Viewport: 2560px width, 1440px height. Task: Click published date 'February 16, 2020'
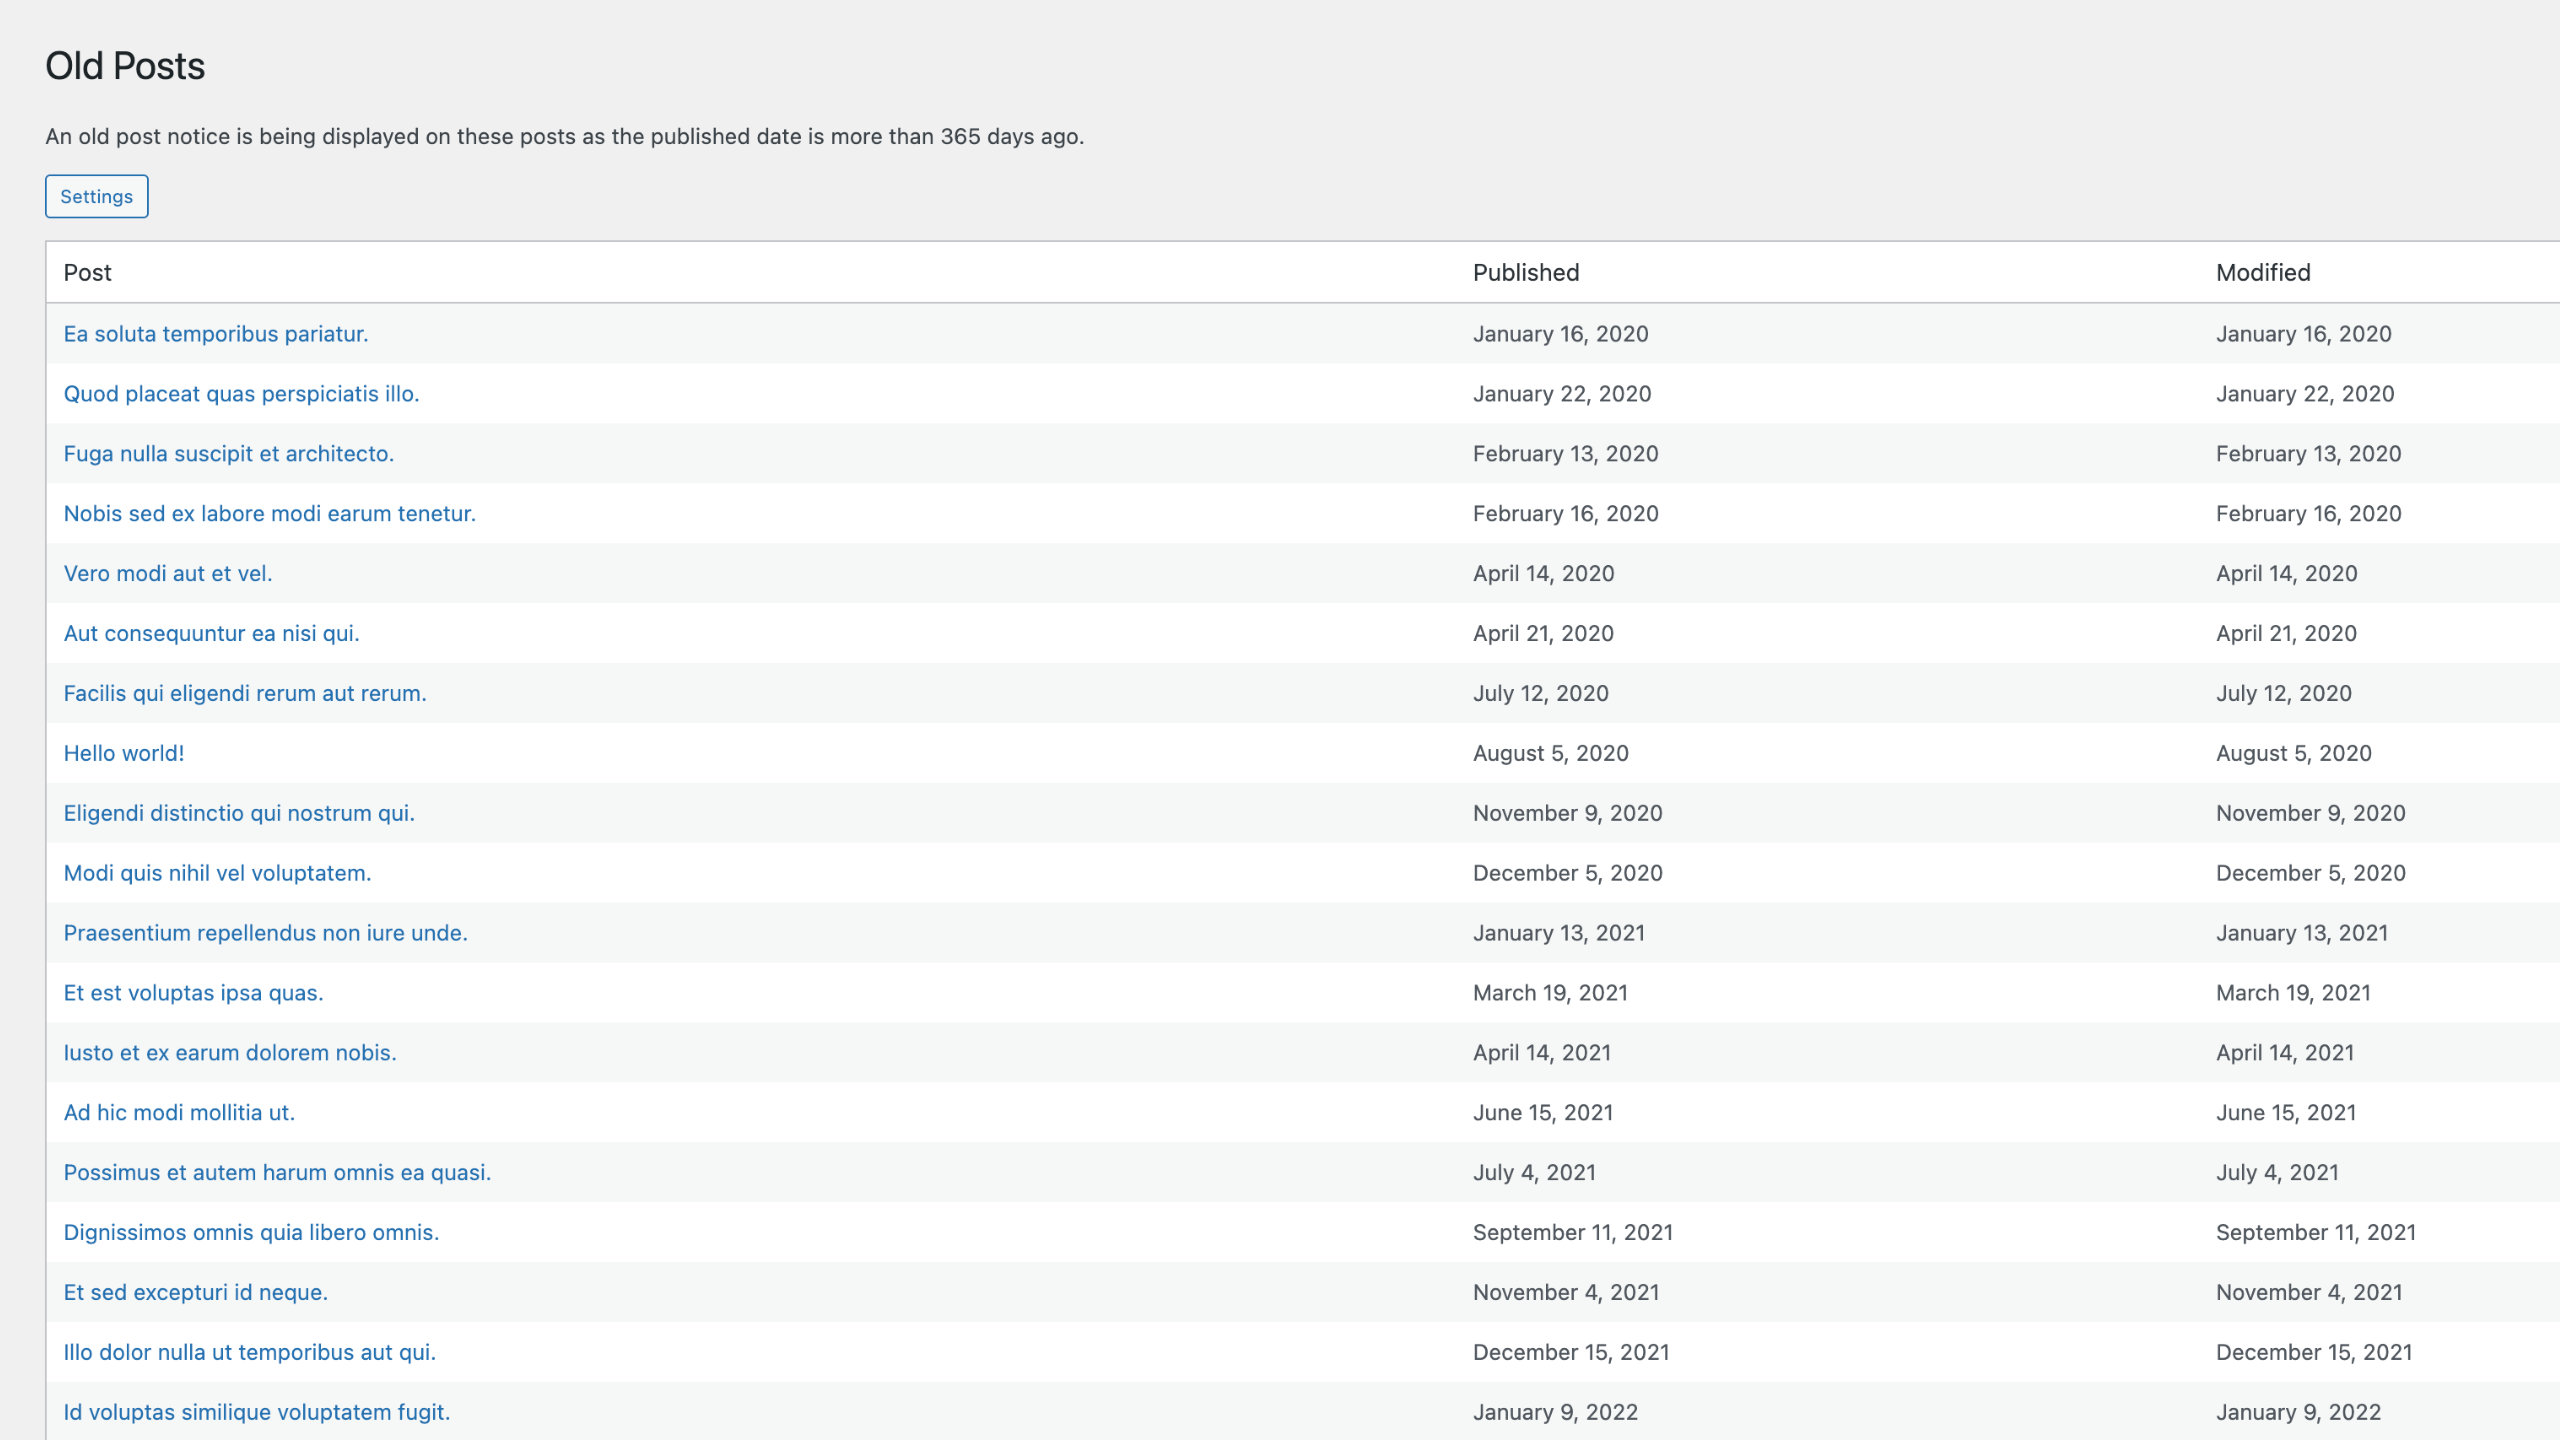tap(1566, 514)
